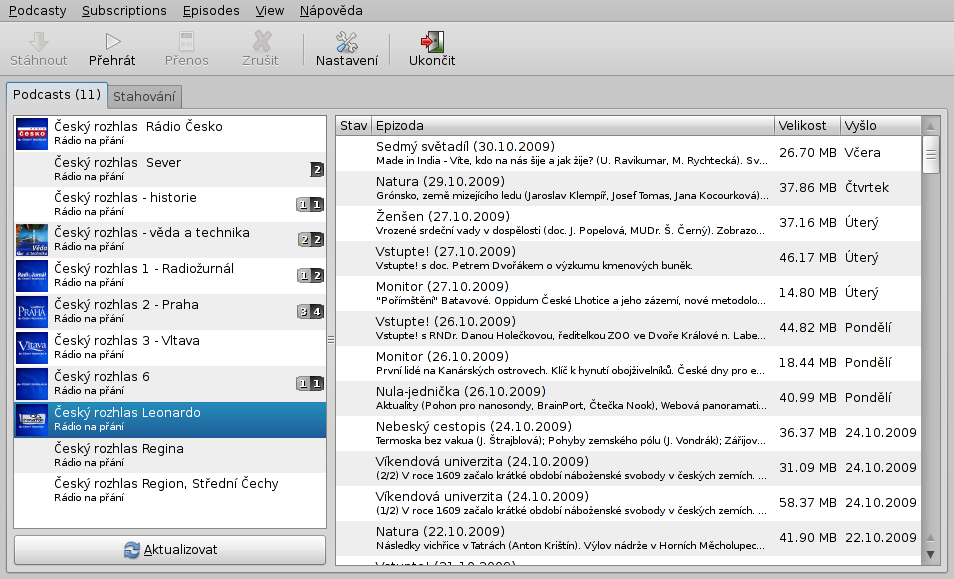
Task: Click the pane splitter handle between lists
Action: tap(331, 339)
